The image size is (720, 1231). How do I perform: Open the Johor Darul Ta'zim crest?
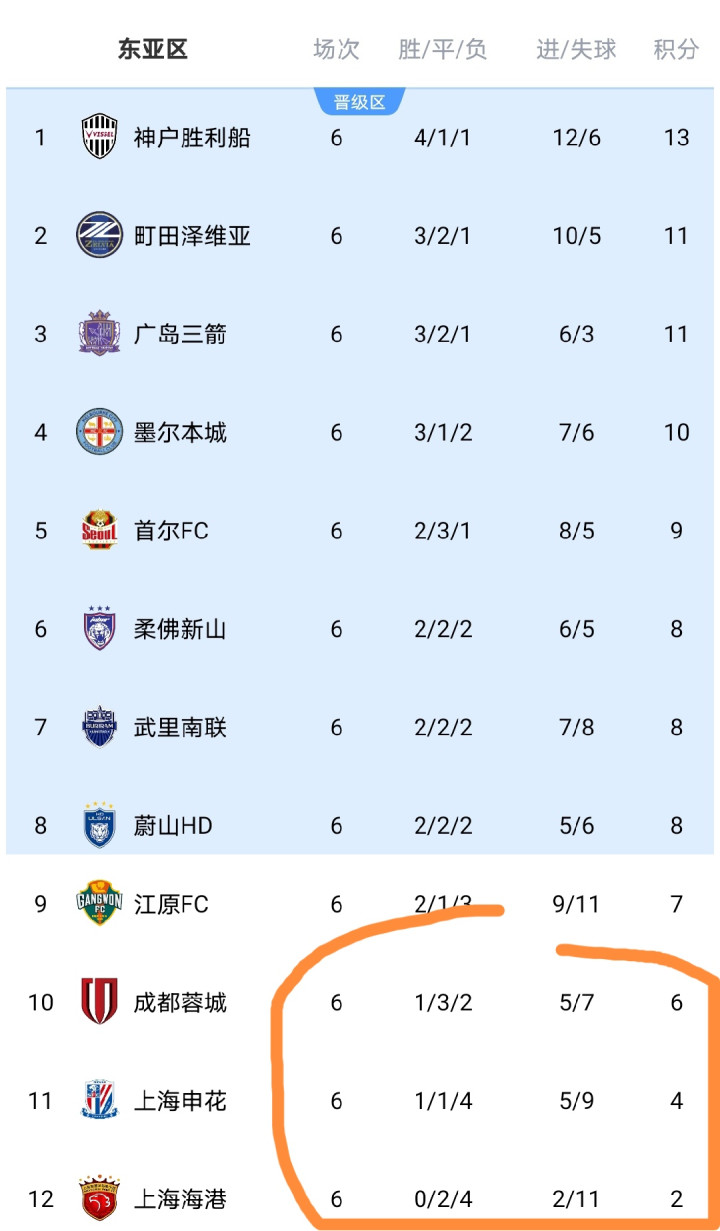(x=100, y=629)
